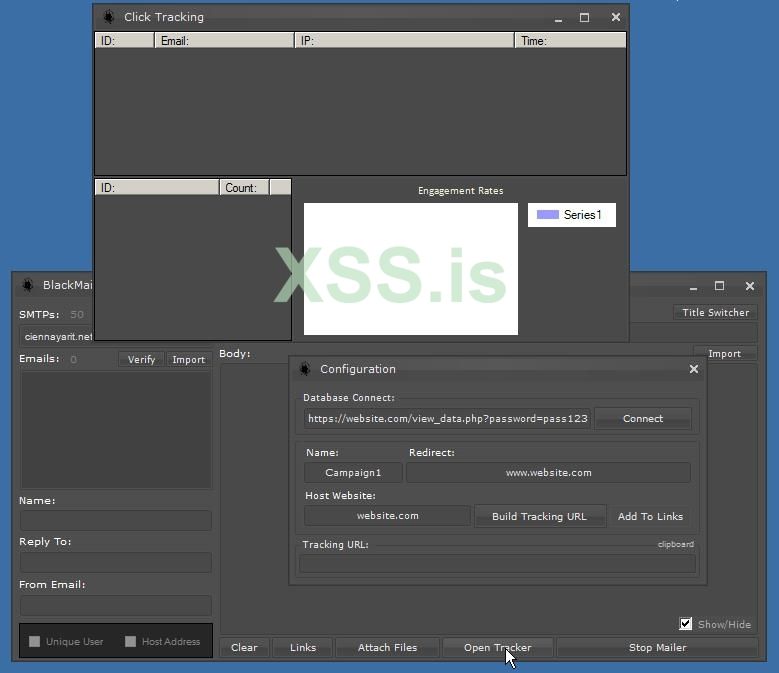Click the Verify button next to Emails
779x673 pixels.
(x=141, y=359)
